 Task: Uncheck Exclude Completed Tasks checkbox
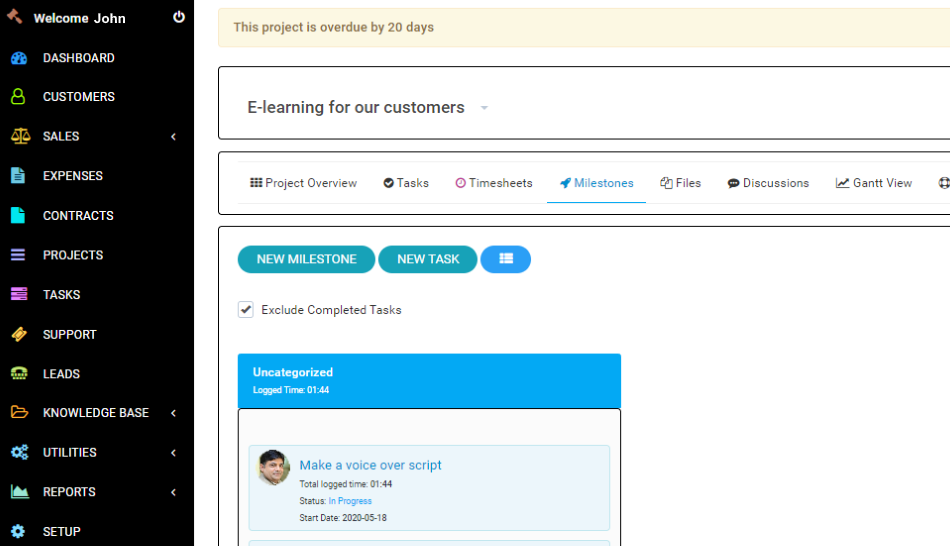point(246,310)
